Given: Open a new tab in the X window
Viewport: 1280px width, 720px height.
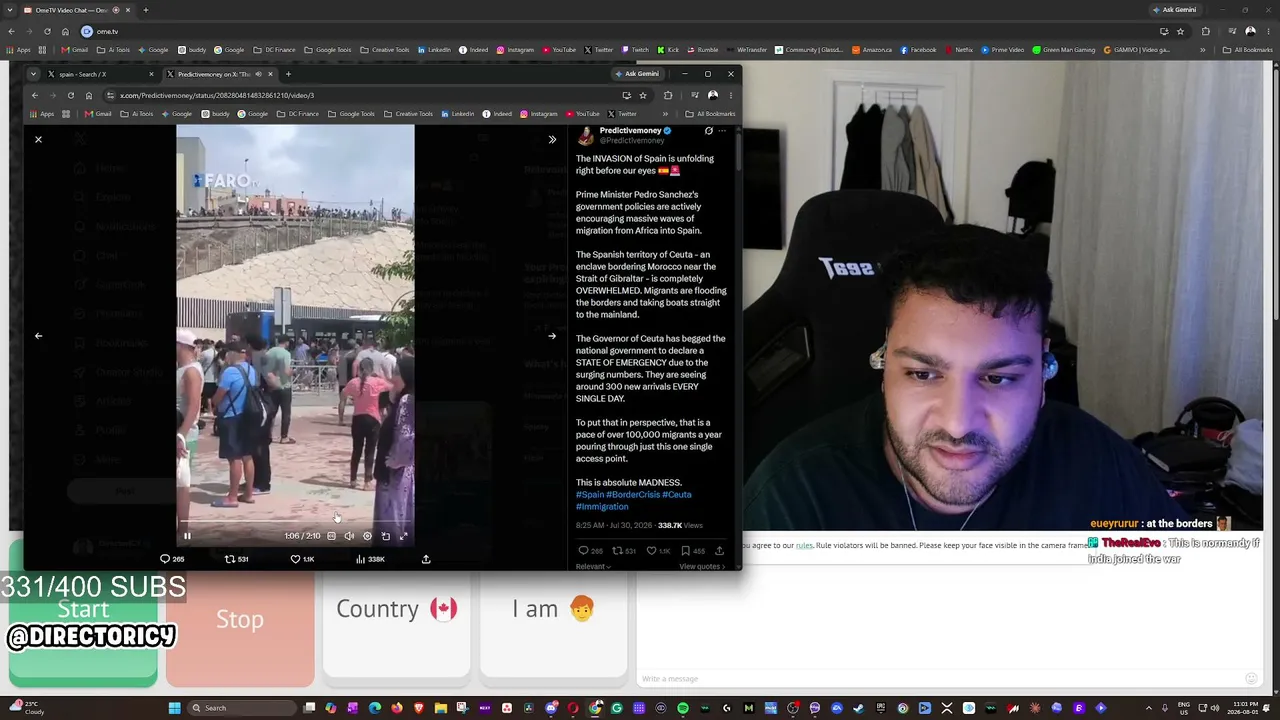Looking at the screenshot, I should (288, 74).
